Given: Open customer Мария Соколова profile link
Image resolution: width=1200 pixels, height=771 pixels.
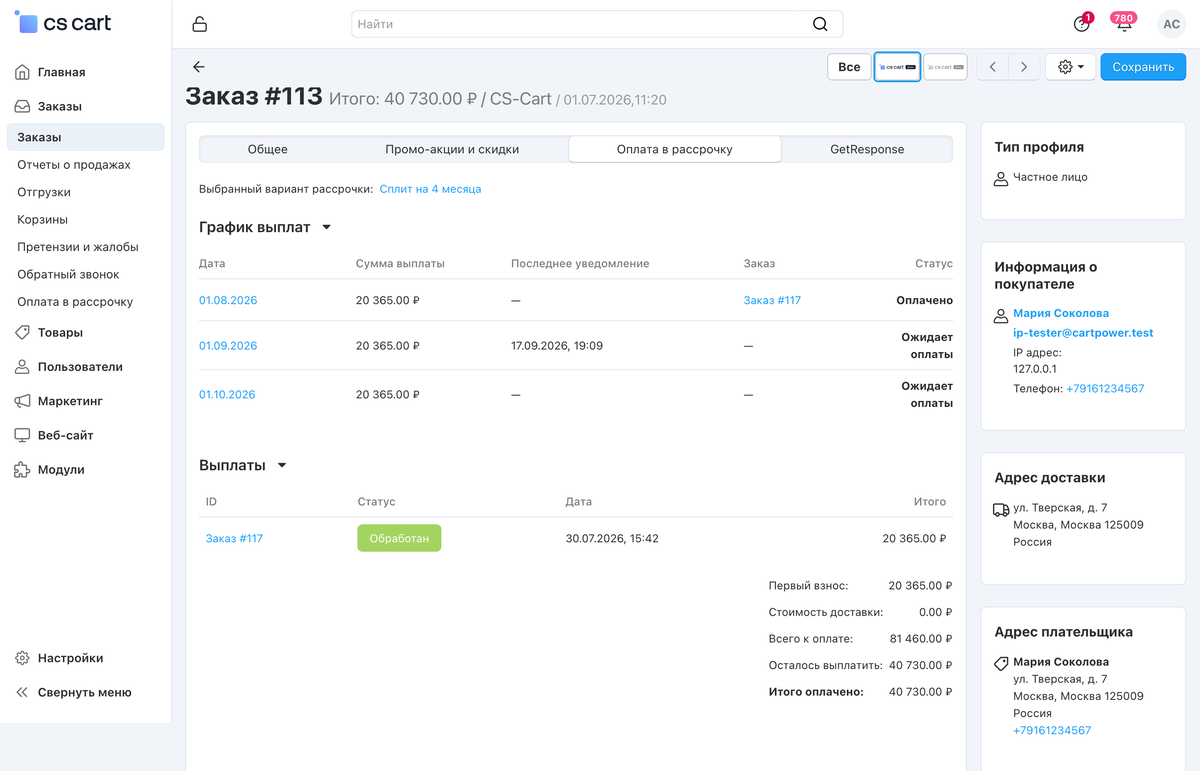Looking at the screenshot, I should tap(1061, 313).
